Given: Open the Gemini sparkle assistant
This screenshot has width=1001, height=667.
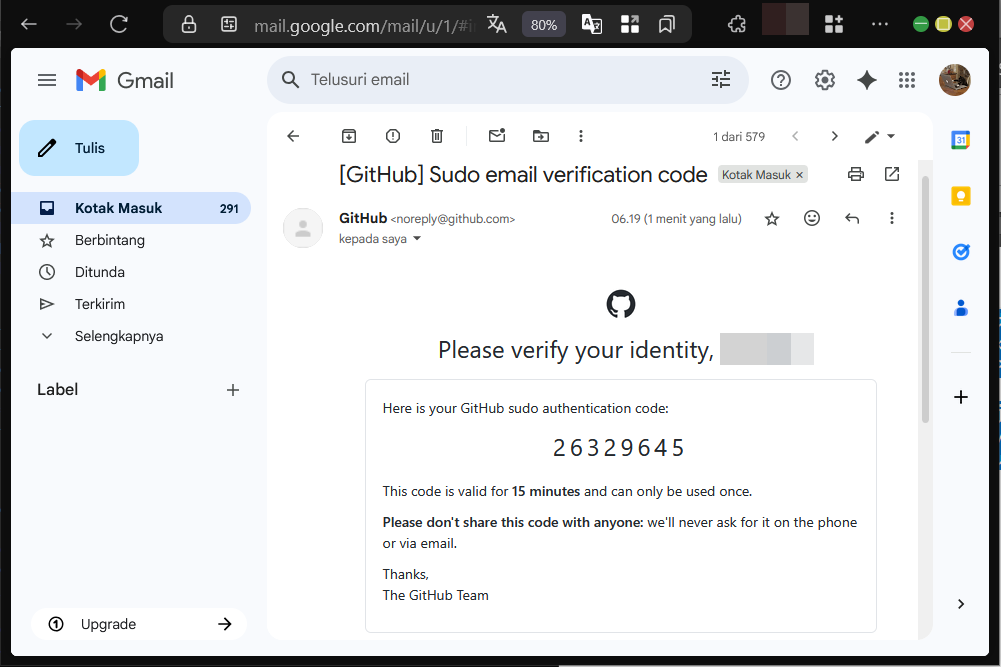Looking at the screenshot, I should 867,80.
